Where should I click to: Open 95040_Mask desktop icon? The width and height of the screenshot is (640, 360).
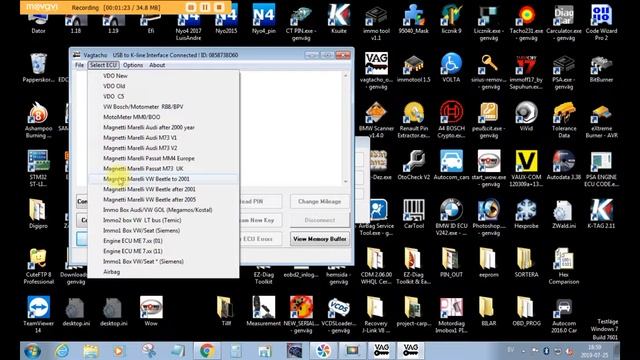tap(413, 20)
